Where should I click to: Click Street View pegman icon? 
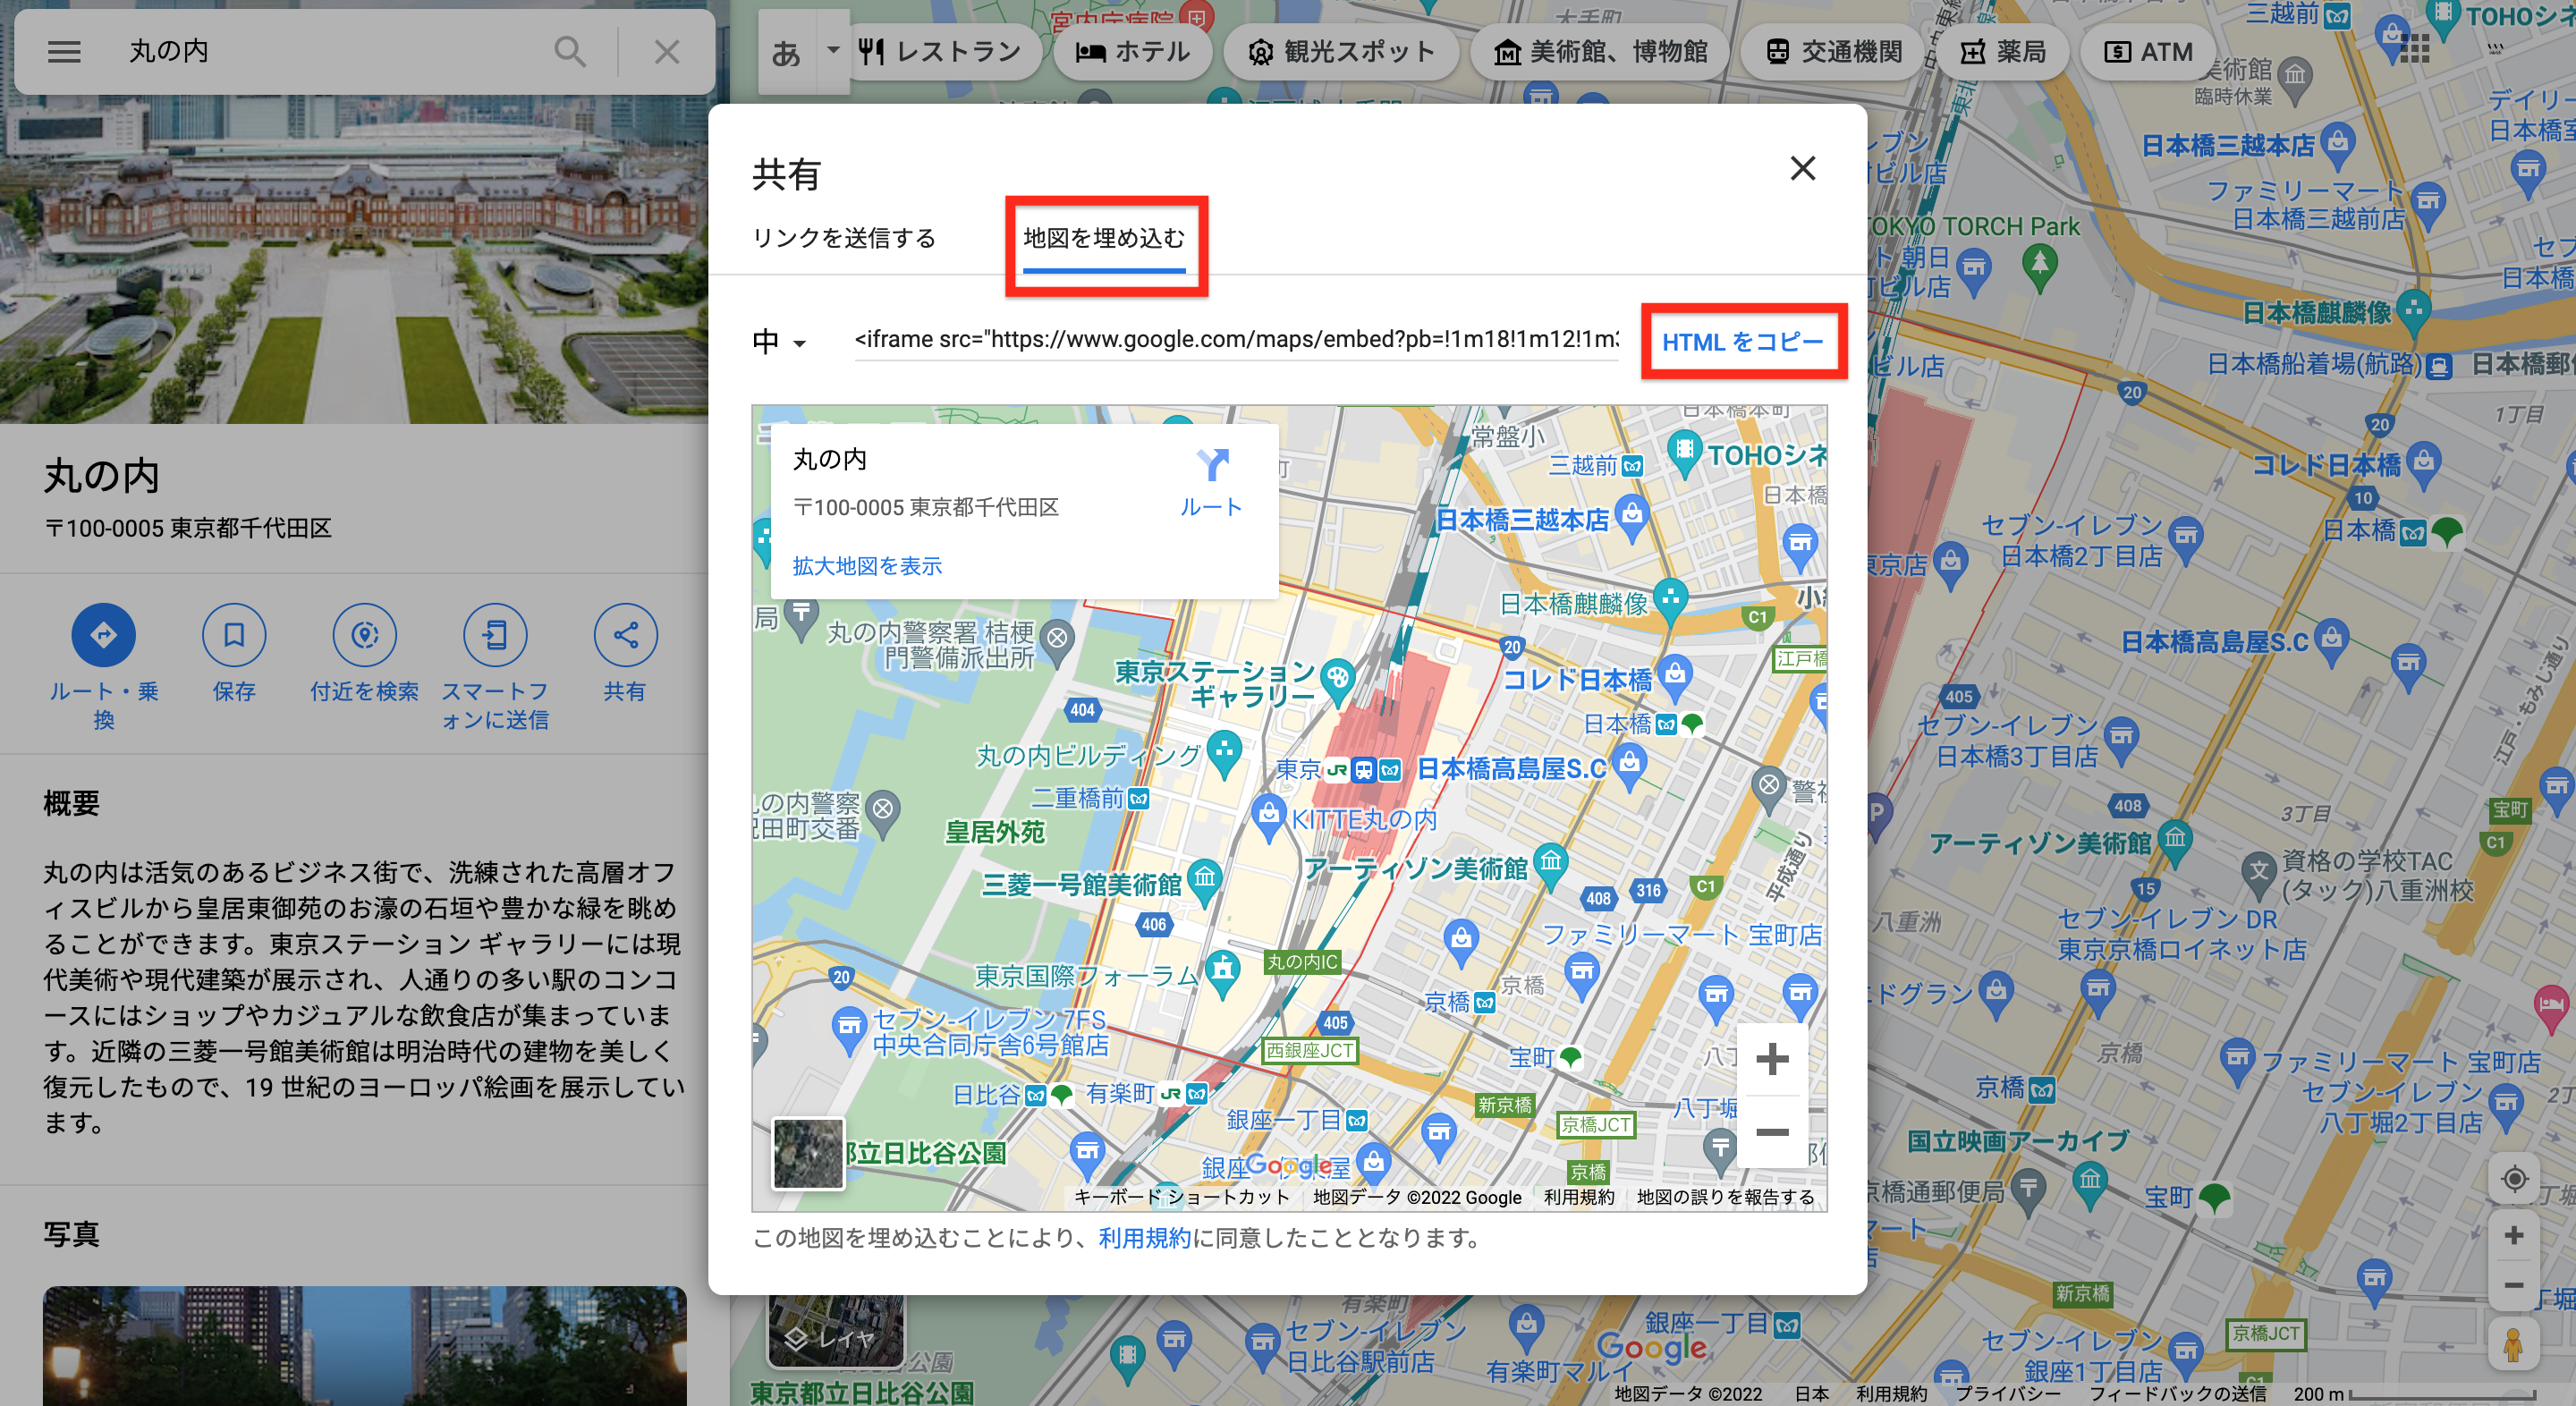coord(2513,1343)
